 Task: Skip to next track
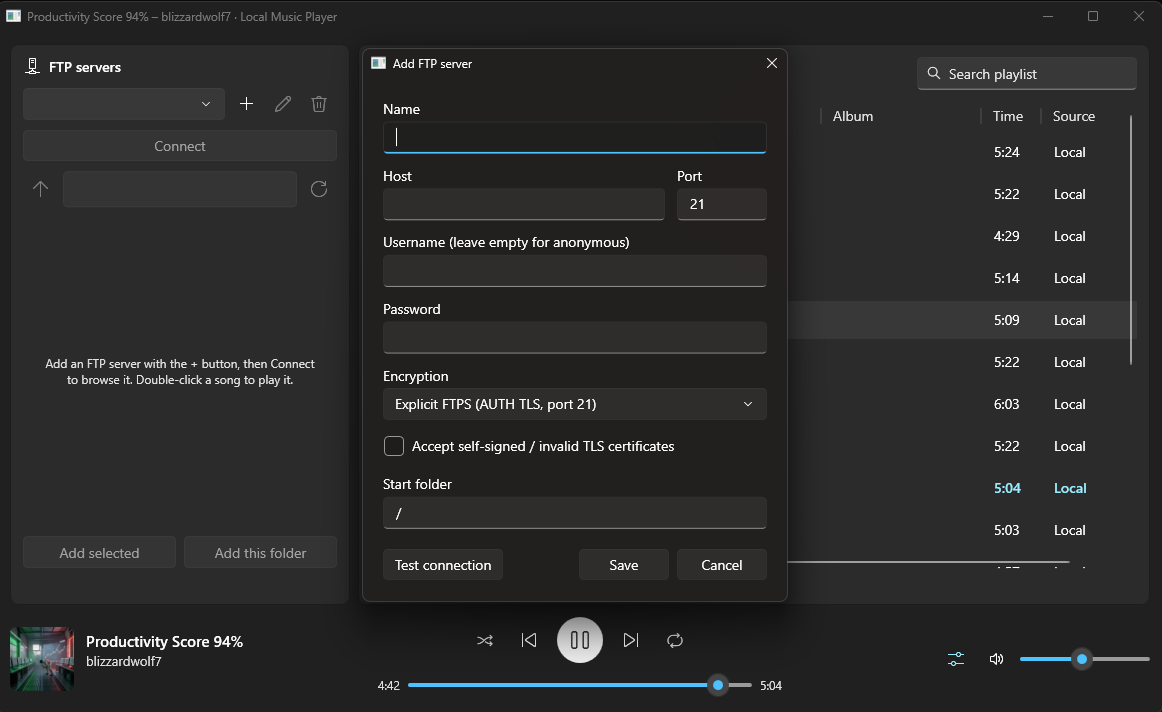631,640
